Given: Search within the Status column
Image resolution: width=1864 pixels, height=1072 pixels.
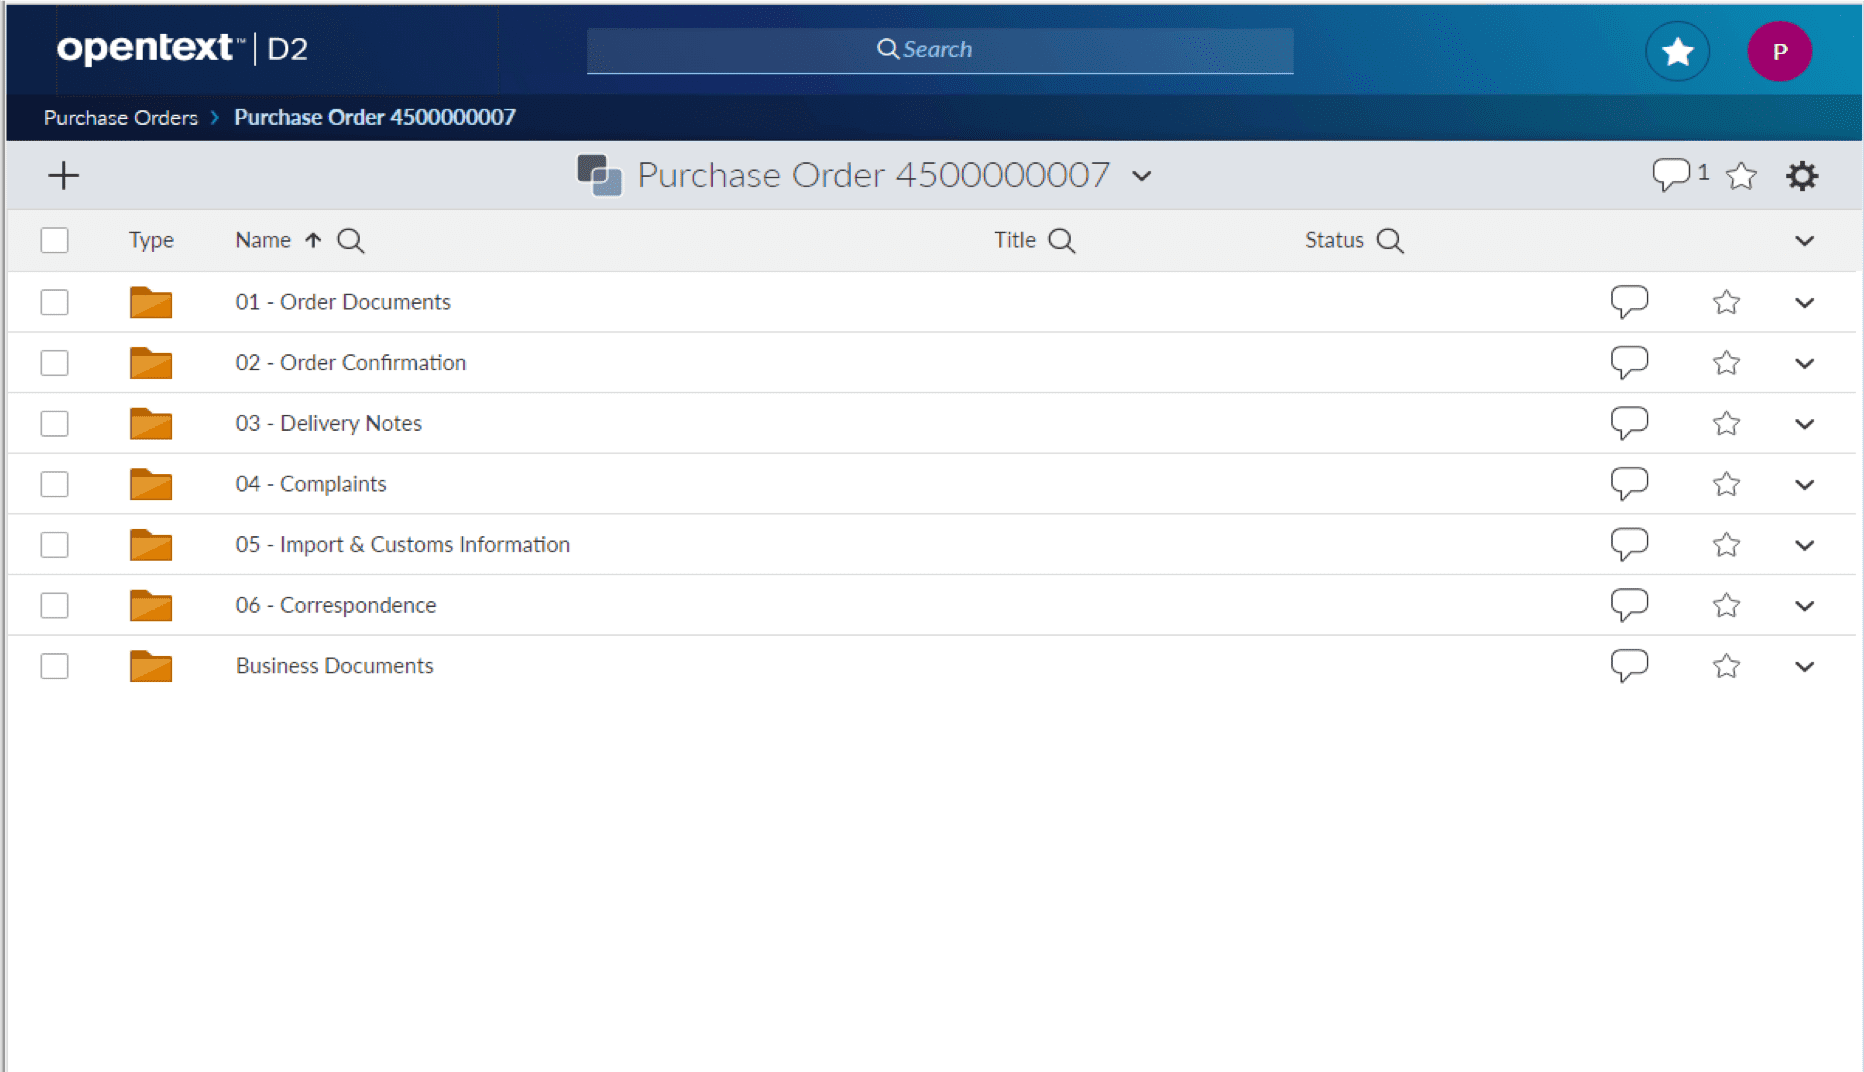Looking at the screenshot, I should click(x=1390, y=240).
